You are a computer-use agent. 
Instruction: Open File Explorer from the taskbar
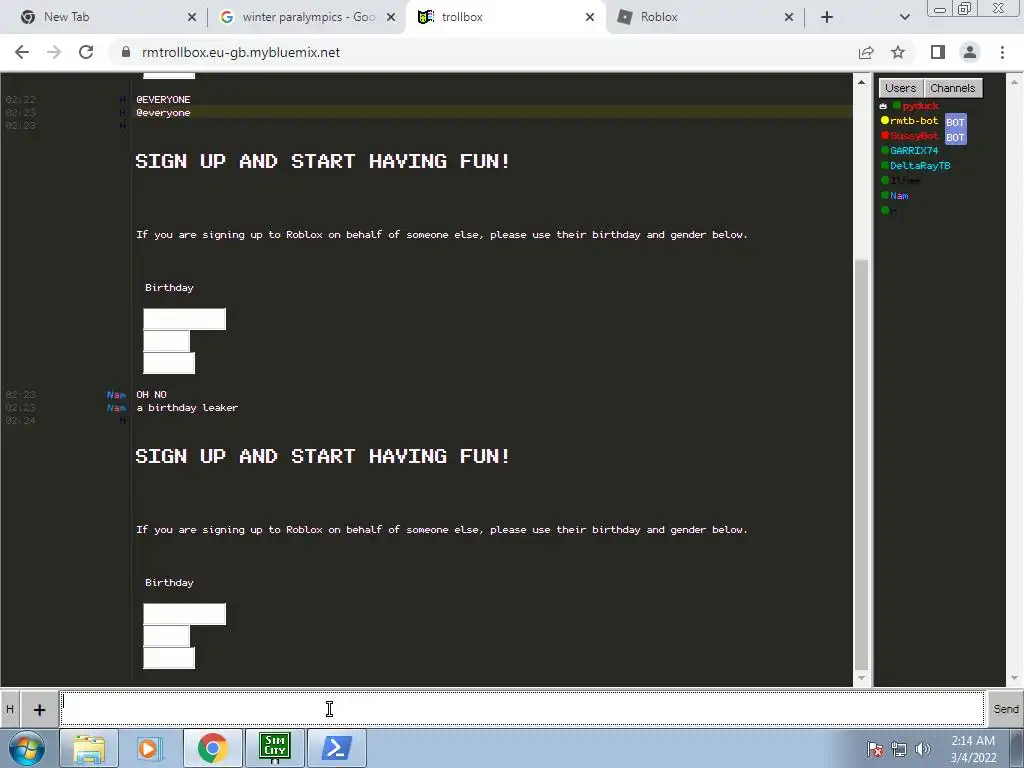(x=89, y=748)
